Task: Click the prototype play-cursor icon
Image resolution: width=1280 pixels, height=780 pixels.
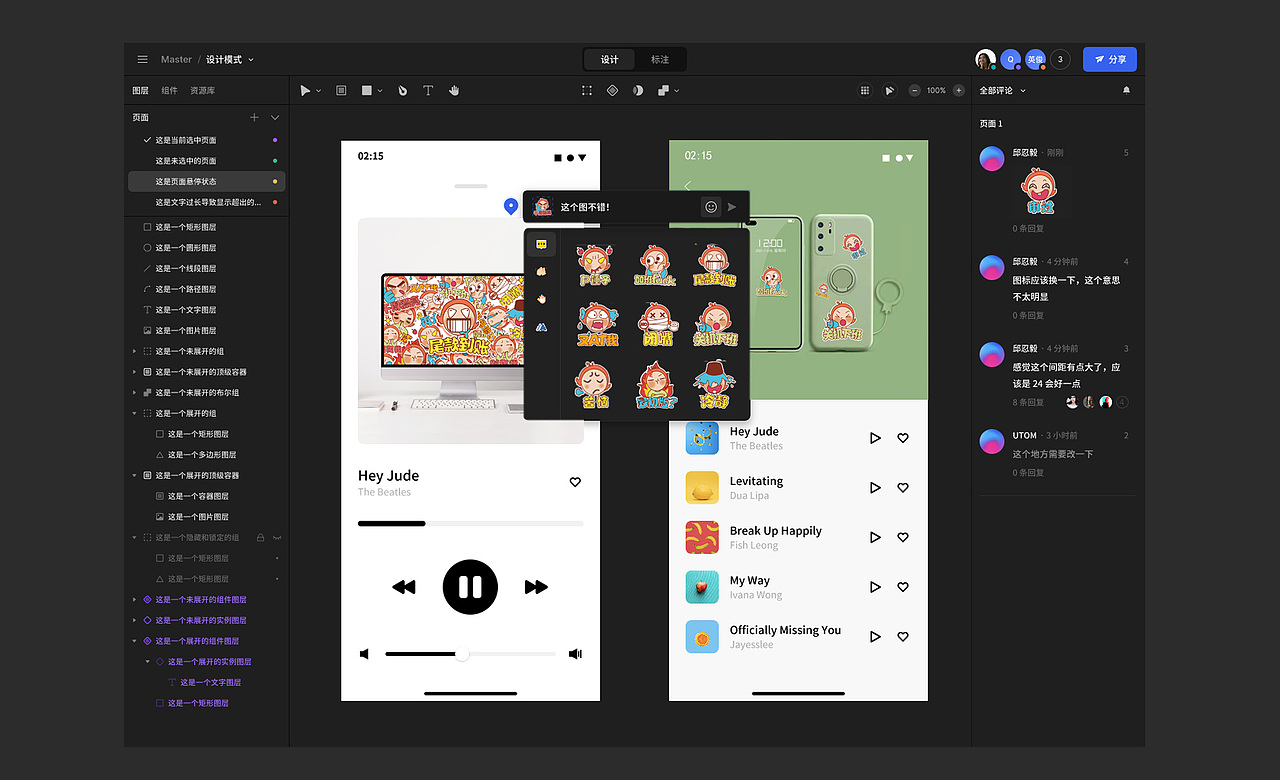Action: [x=889, y=90]
